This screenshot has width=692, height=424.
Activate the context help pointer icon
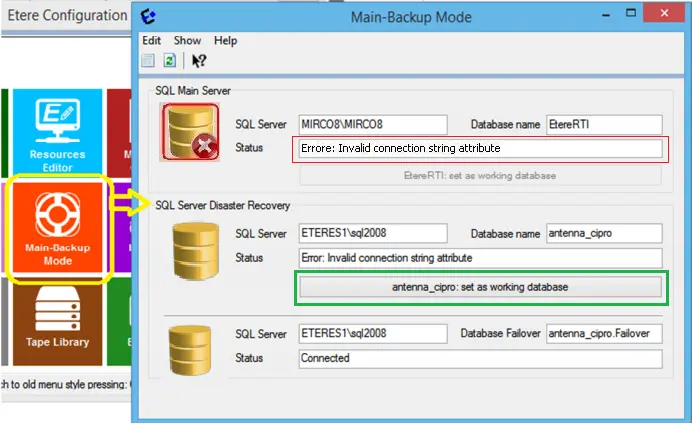click(198, 60)
